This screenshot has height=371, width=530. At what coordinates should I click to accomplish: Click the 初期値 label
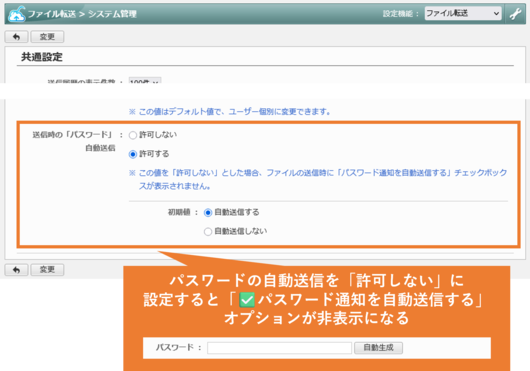[x=179, y=212]
